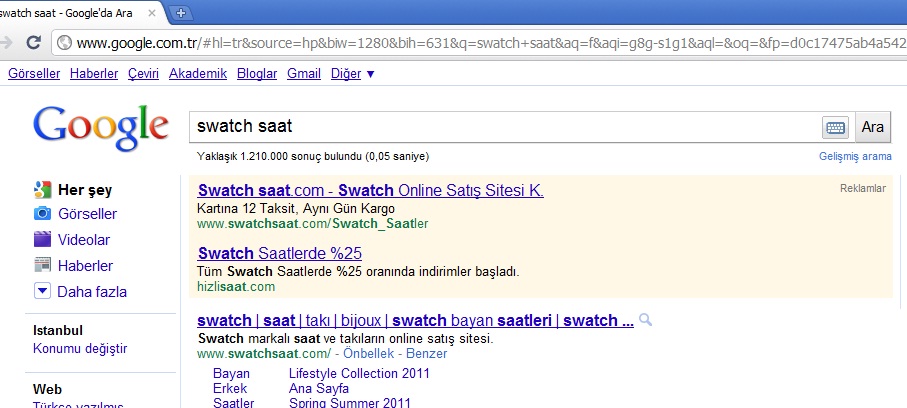907x408 pixels.
Task: Click the Her şey sidebar icon
Action: 42,189
